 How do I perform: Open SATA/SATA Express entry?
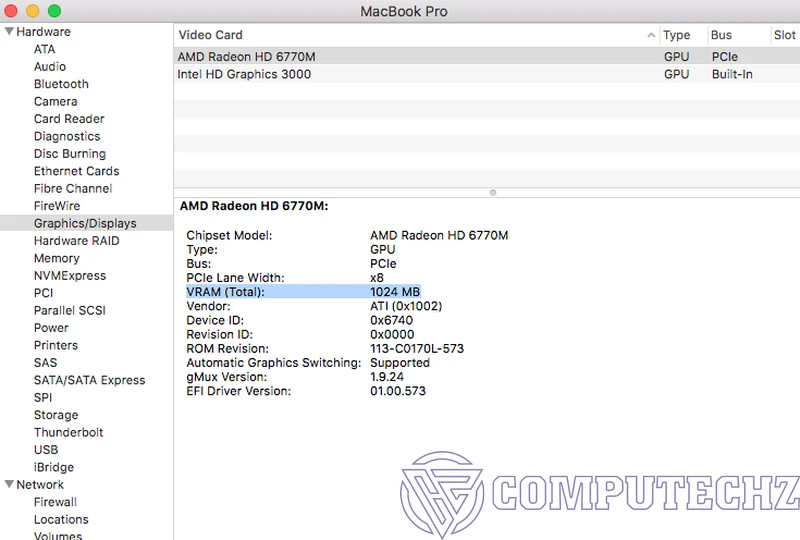(89, 380)
